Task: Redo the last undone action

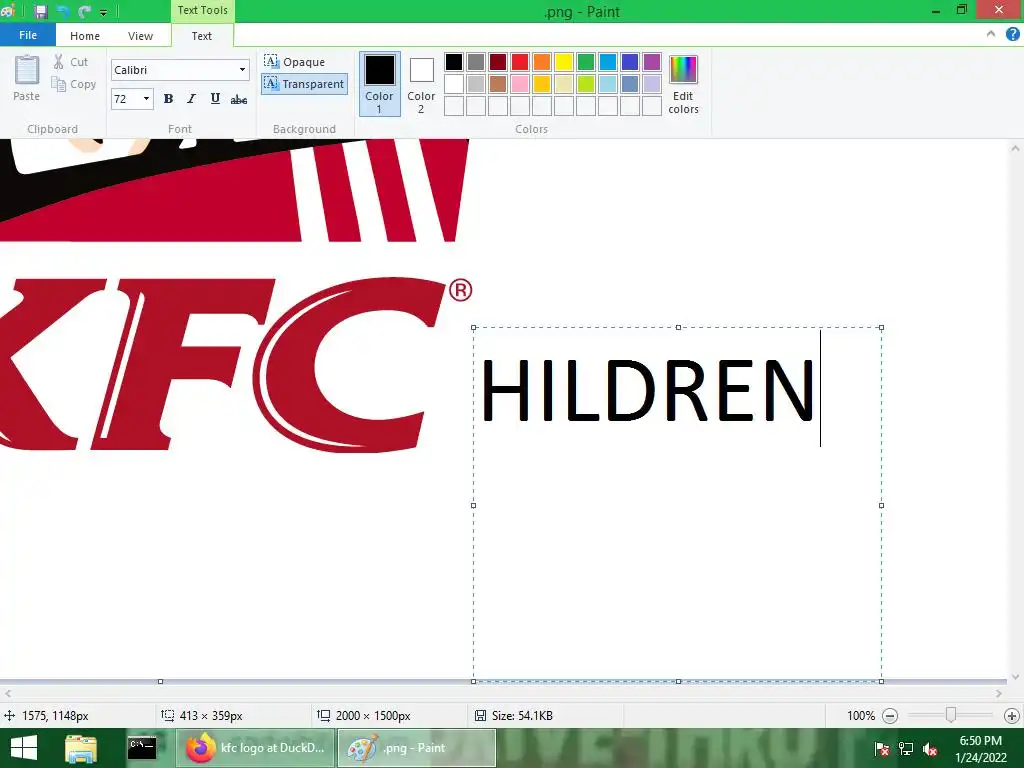Action: 84,11
